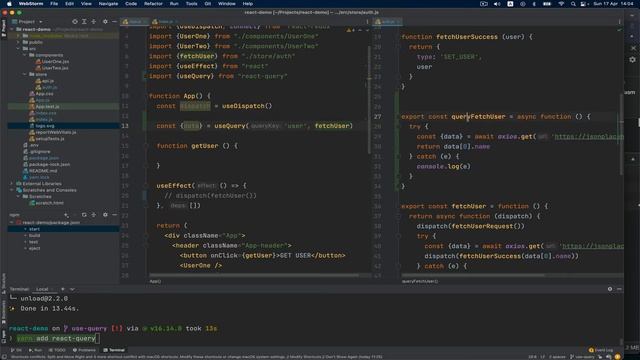
Task: Click the locate/select opened file icon in Project panel
Action: 75,21
